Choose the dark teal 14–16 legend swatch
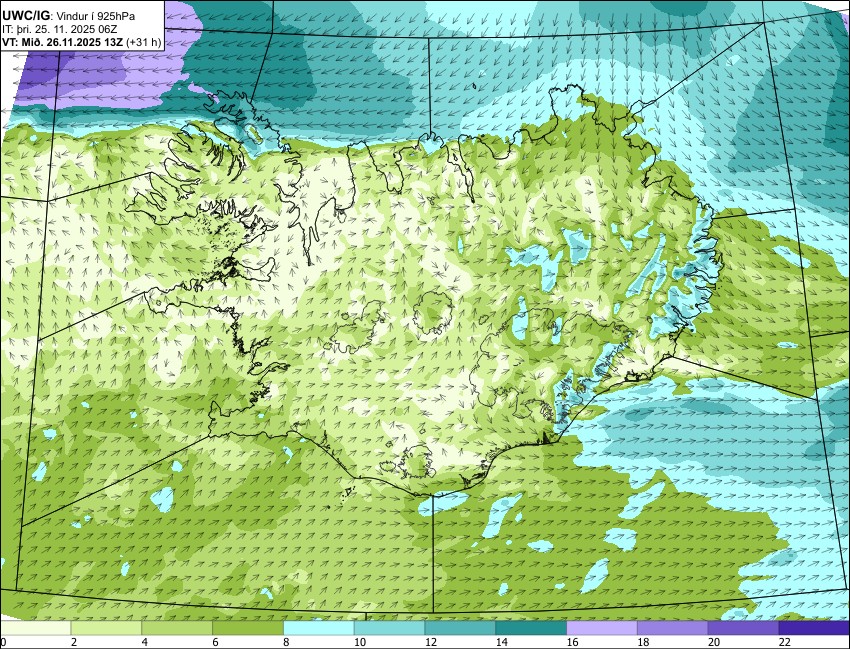Image resolution: width=850 pixels, height=649 pixels. click(531, 628)
